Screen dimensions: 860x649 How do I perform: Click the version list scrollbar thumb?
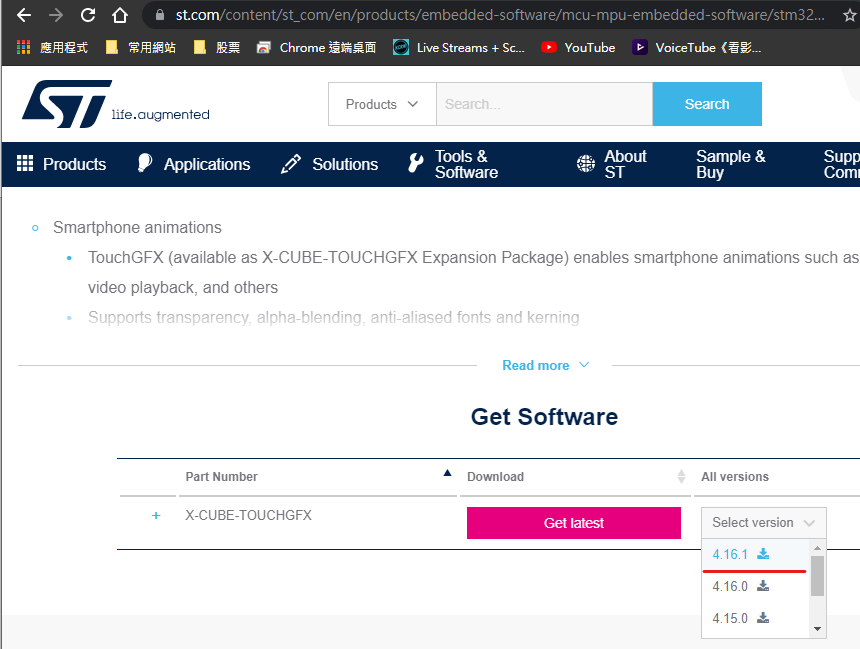(817, 575)
